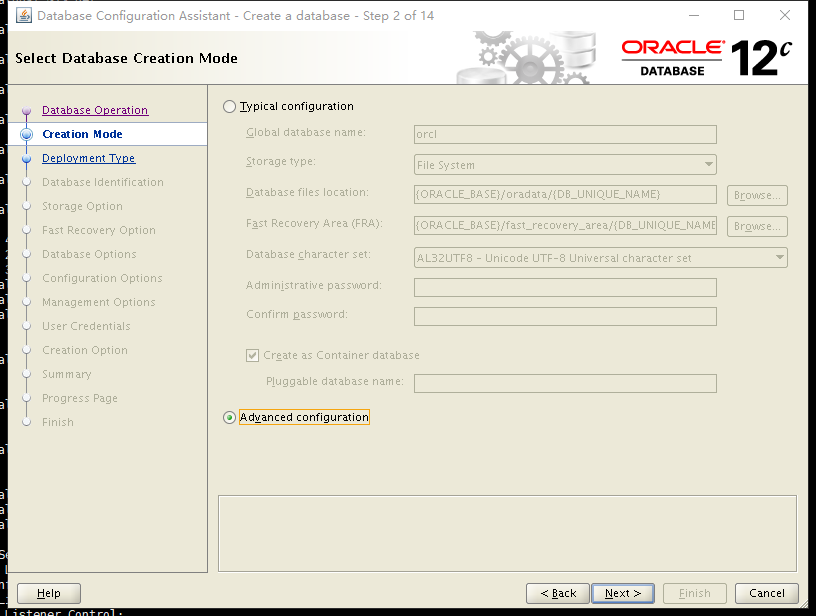
Task: Click the Database Identification step
Action: (103, 182)
